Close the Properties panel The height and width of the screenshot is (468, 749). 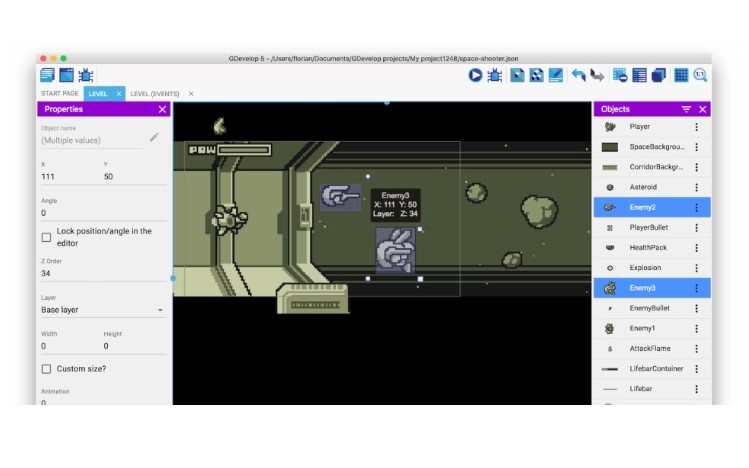click(162, 109)
